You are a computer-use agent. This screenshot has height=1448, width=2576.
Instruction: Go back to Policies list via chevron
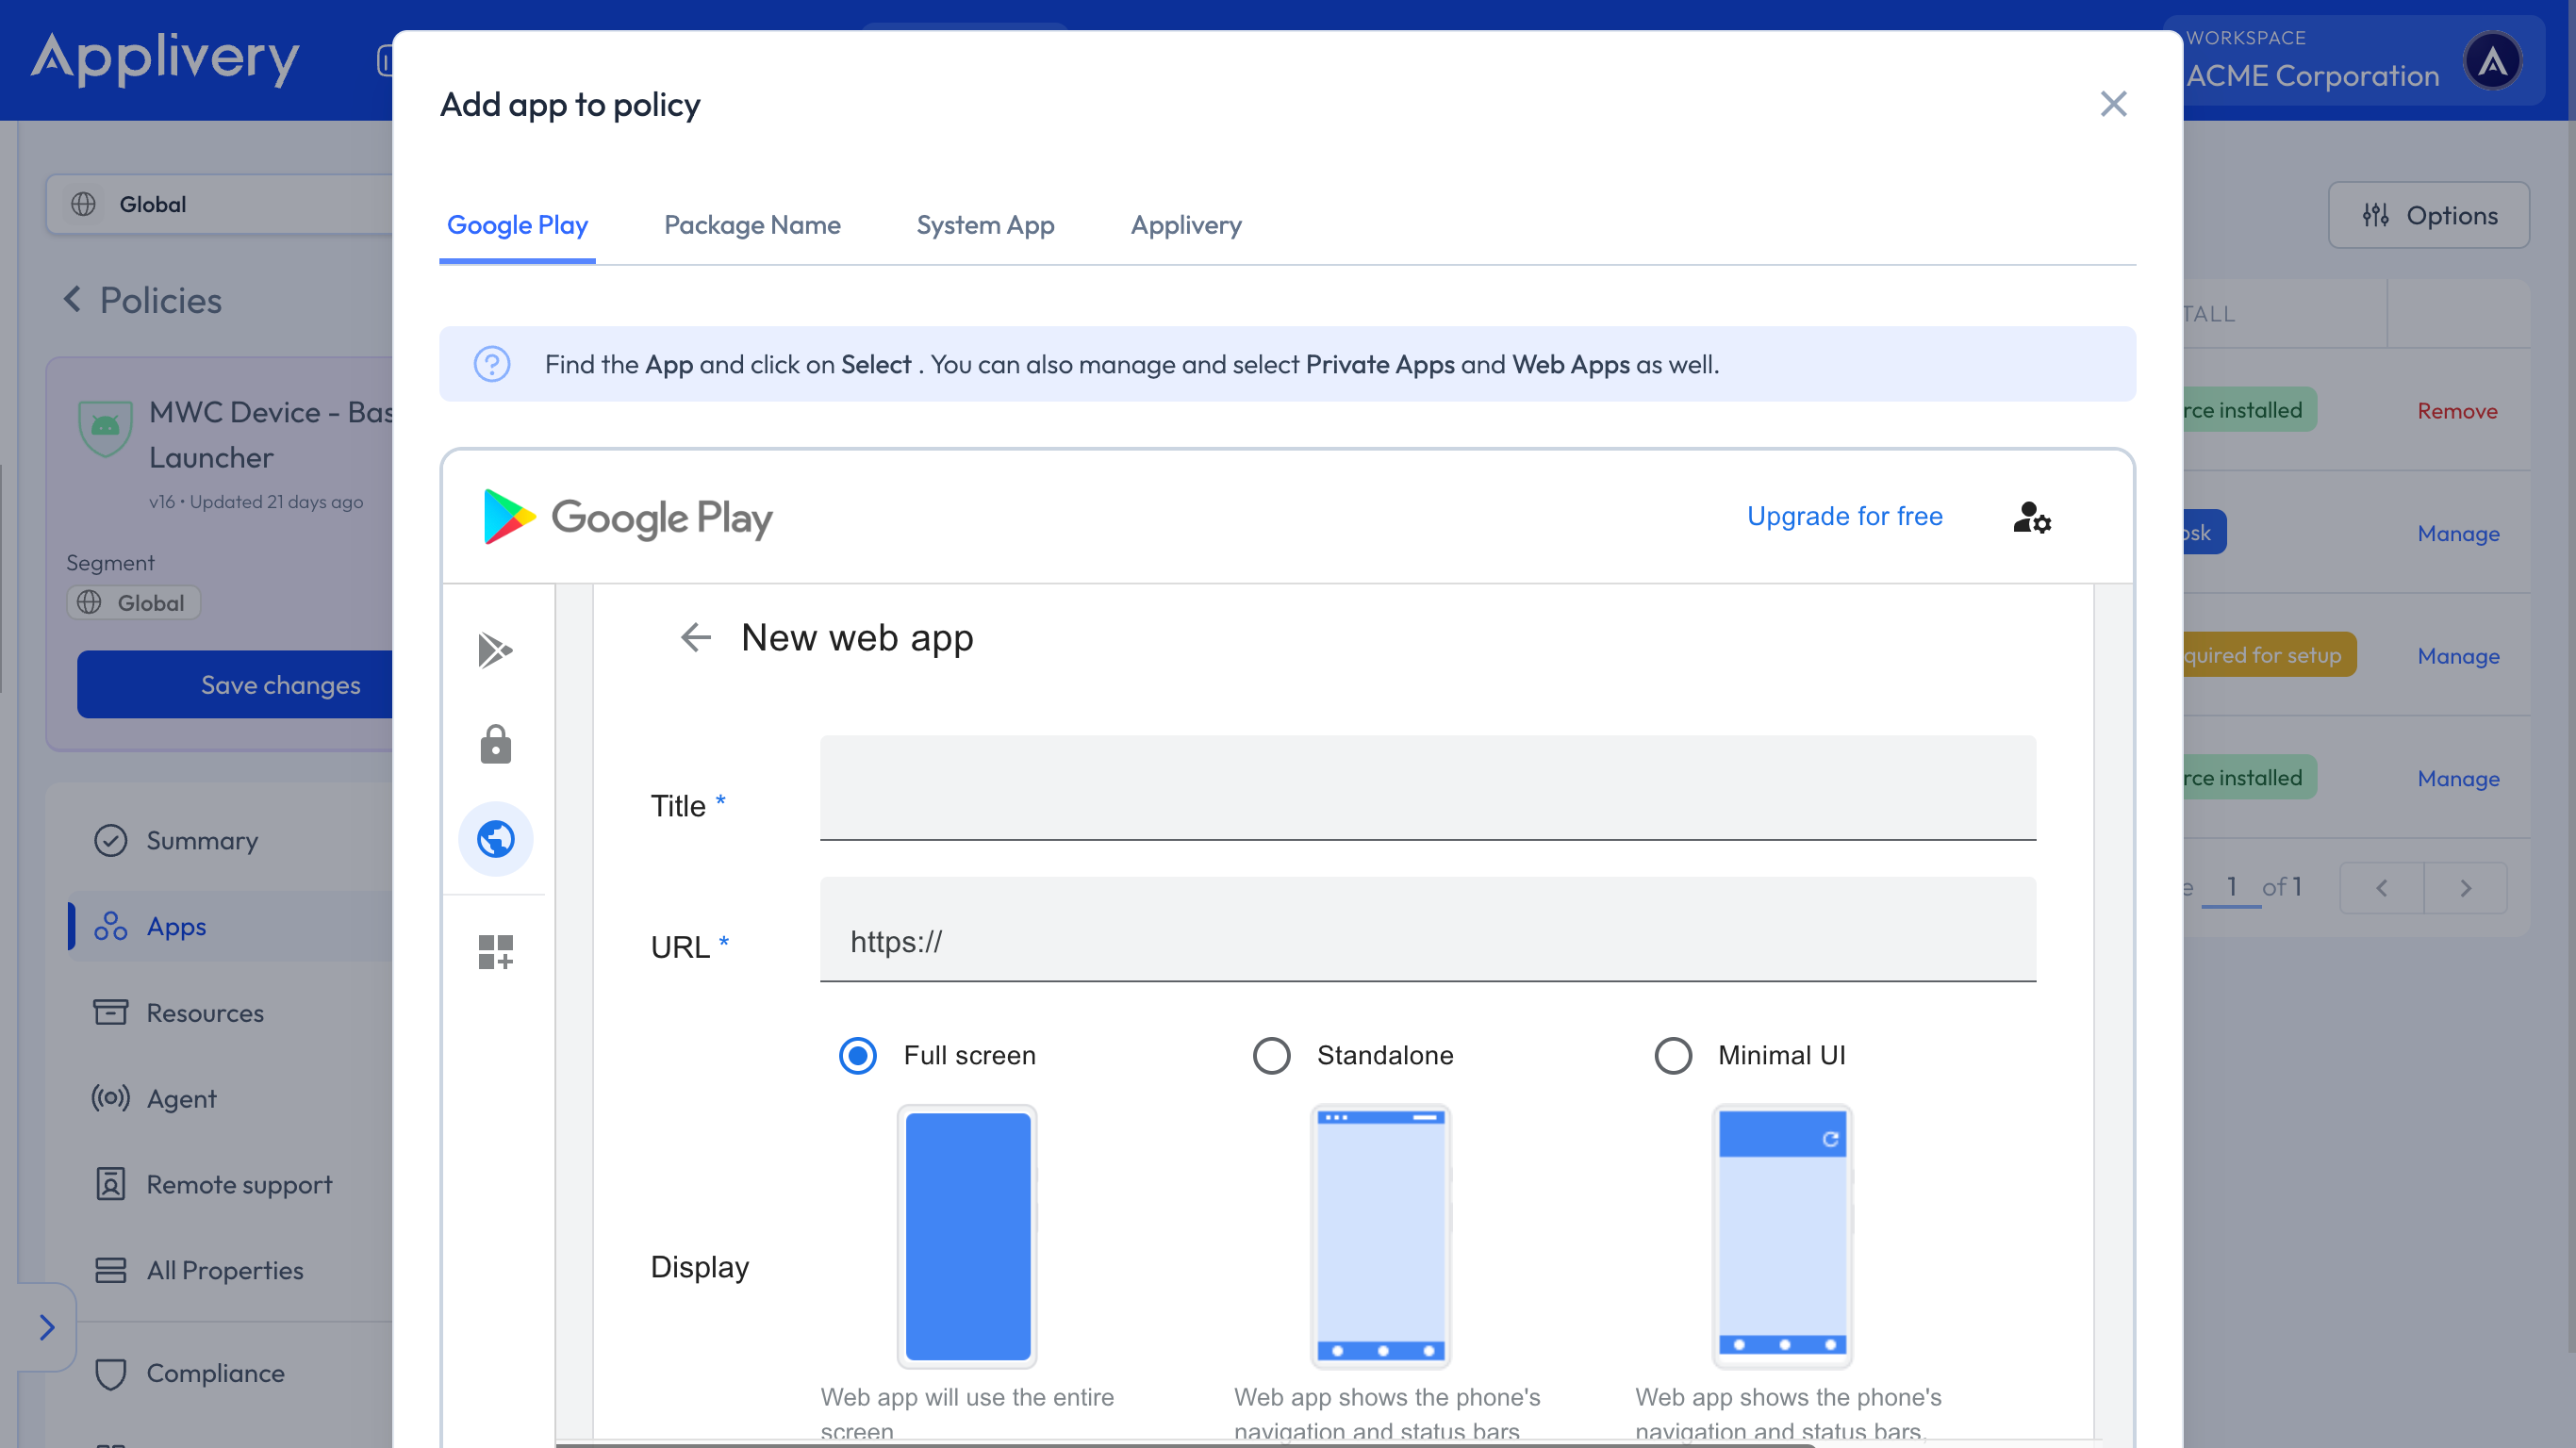point(71,299)
